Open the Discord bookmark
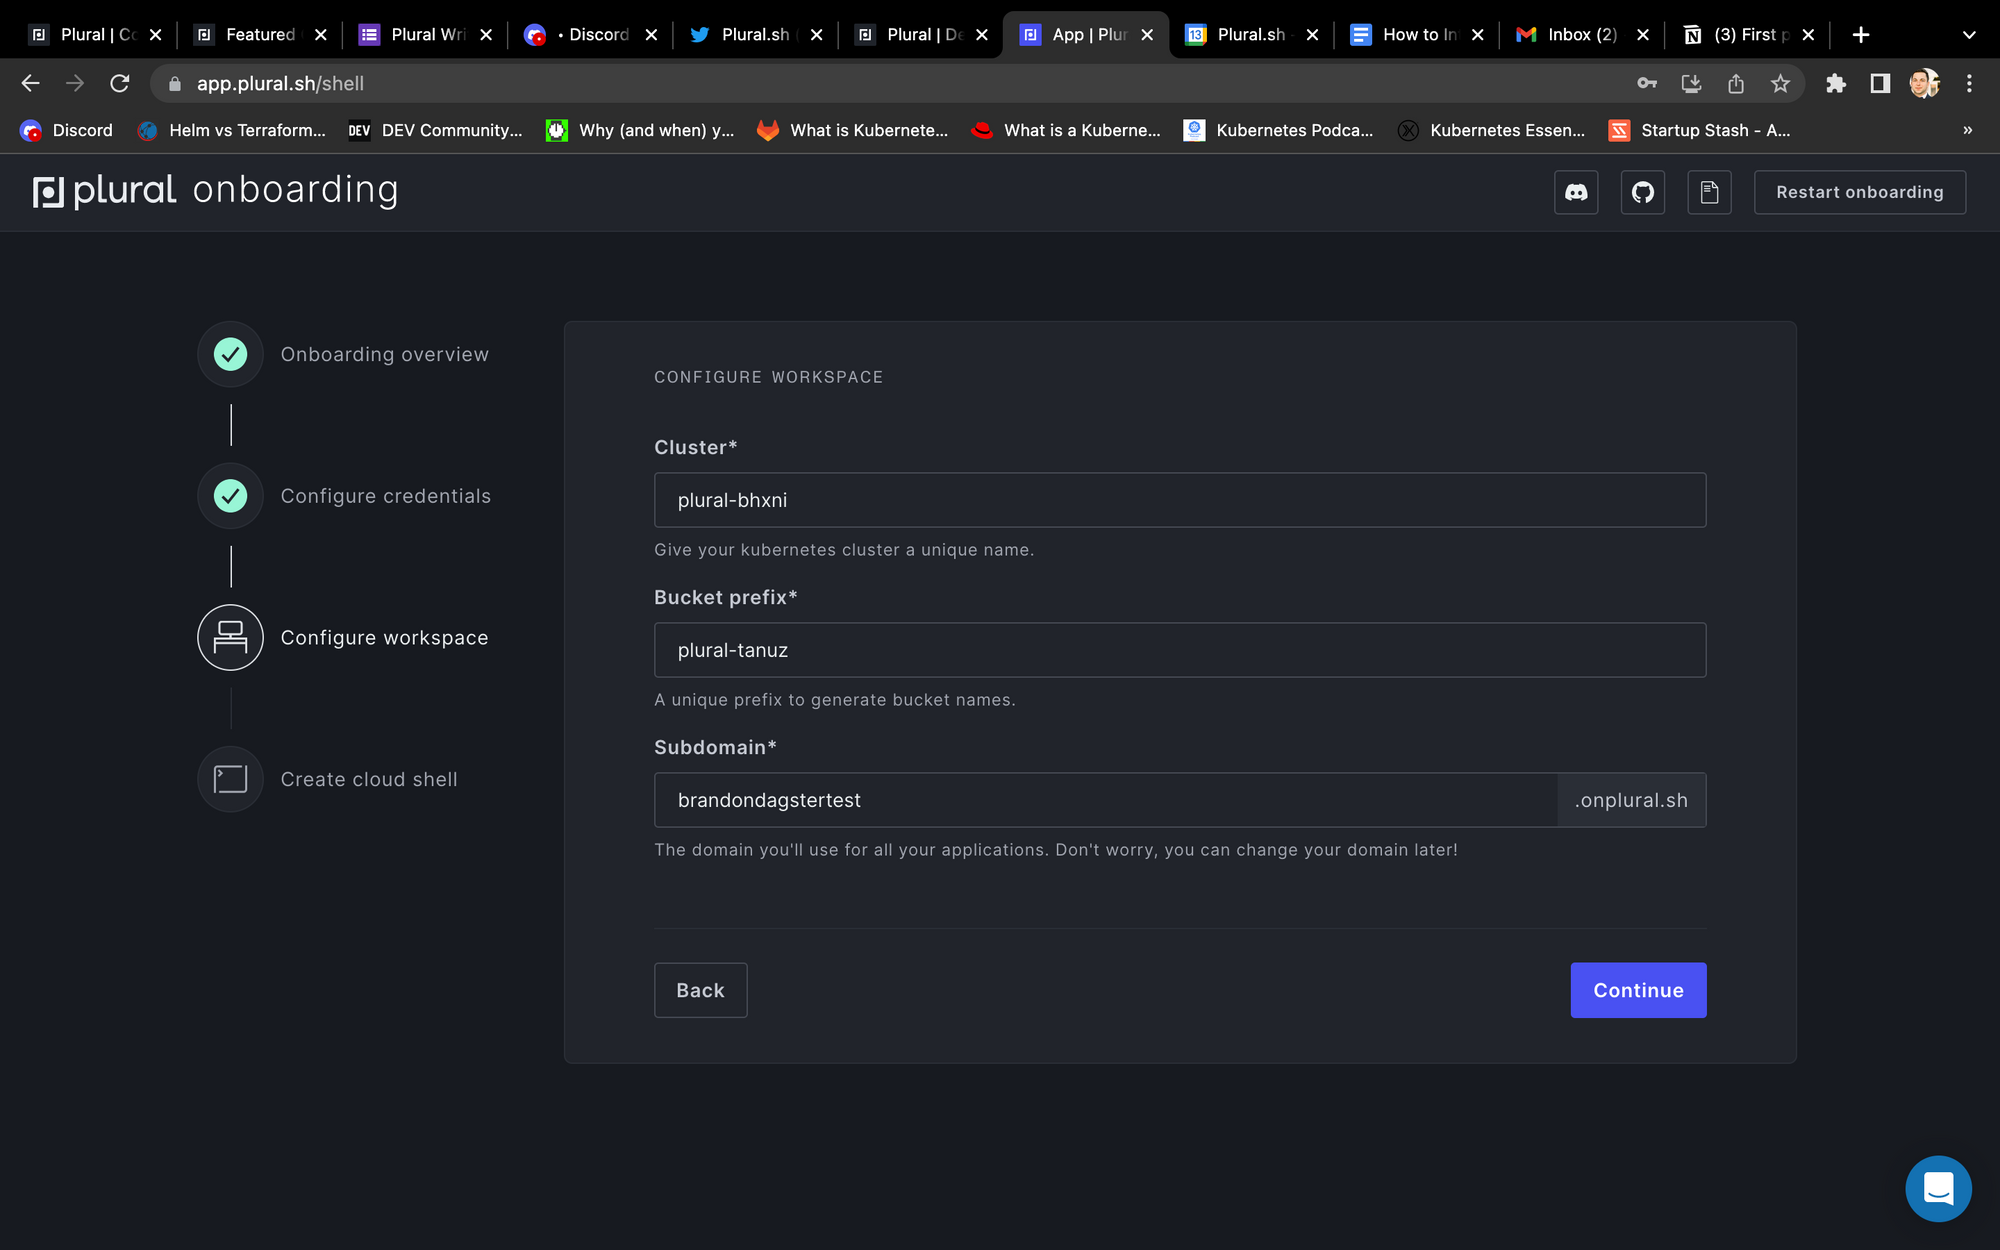Screen dimensions: 2000x1250 coord(67,130)
